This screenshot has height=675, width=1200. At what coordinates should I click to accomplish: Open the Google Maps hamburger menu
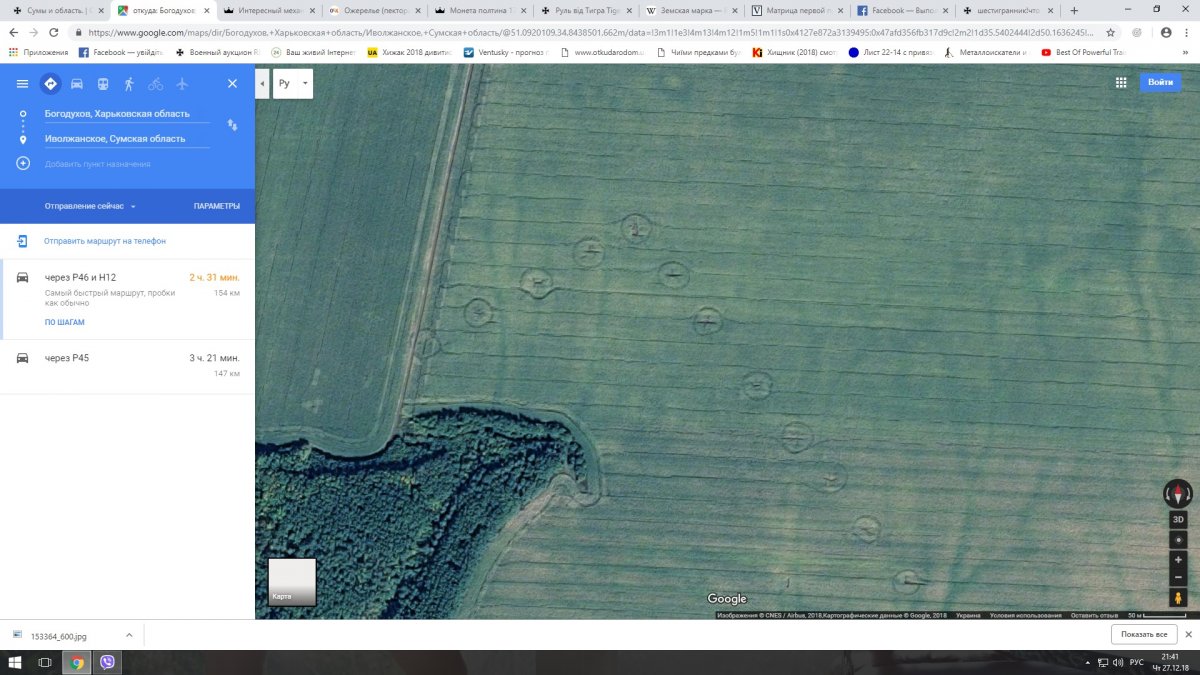(22, 84)
